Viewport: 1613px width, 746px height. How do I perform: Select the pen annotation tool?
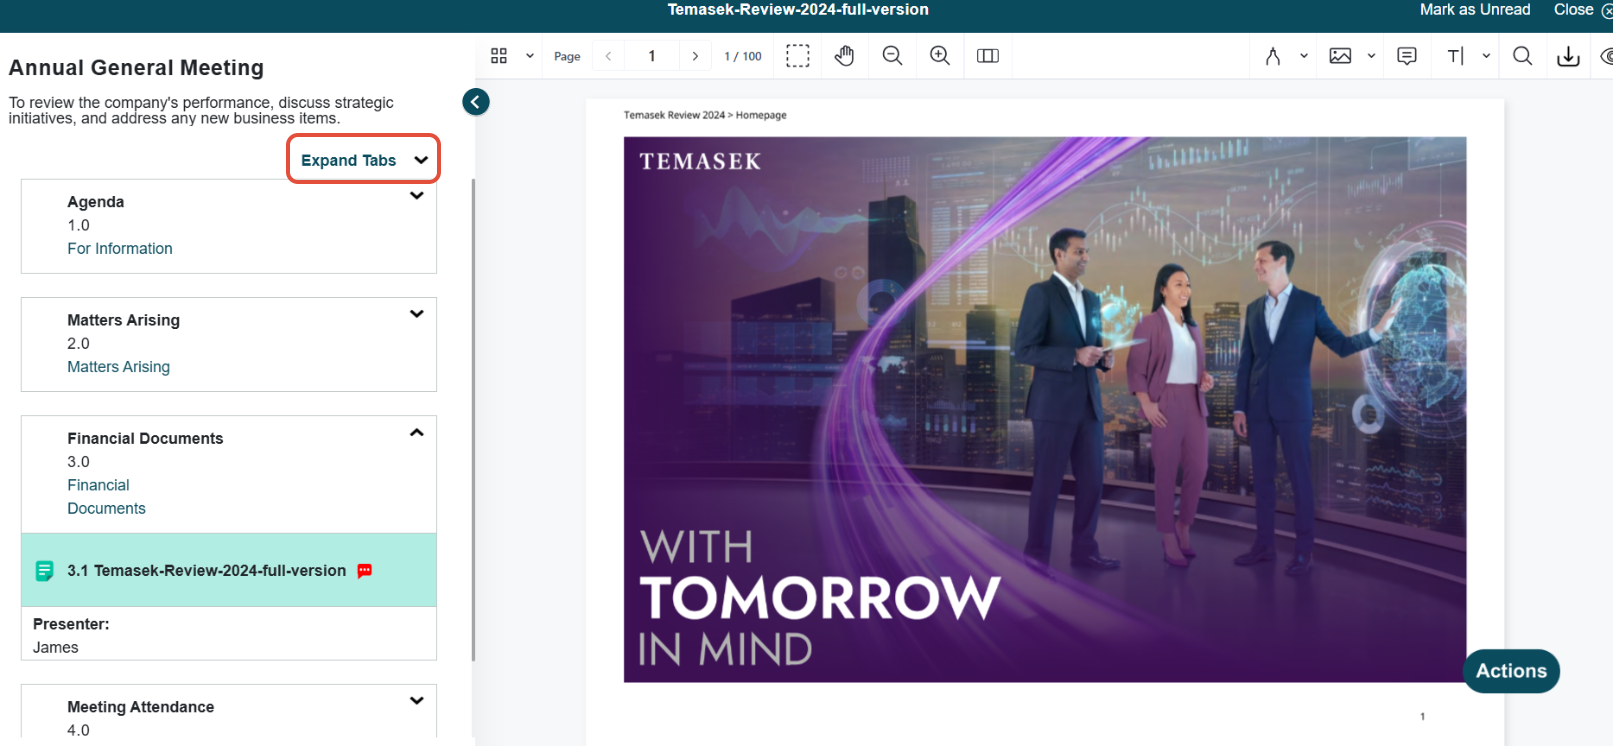1273,56
